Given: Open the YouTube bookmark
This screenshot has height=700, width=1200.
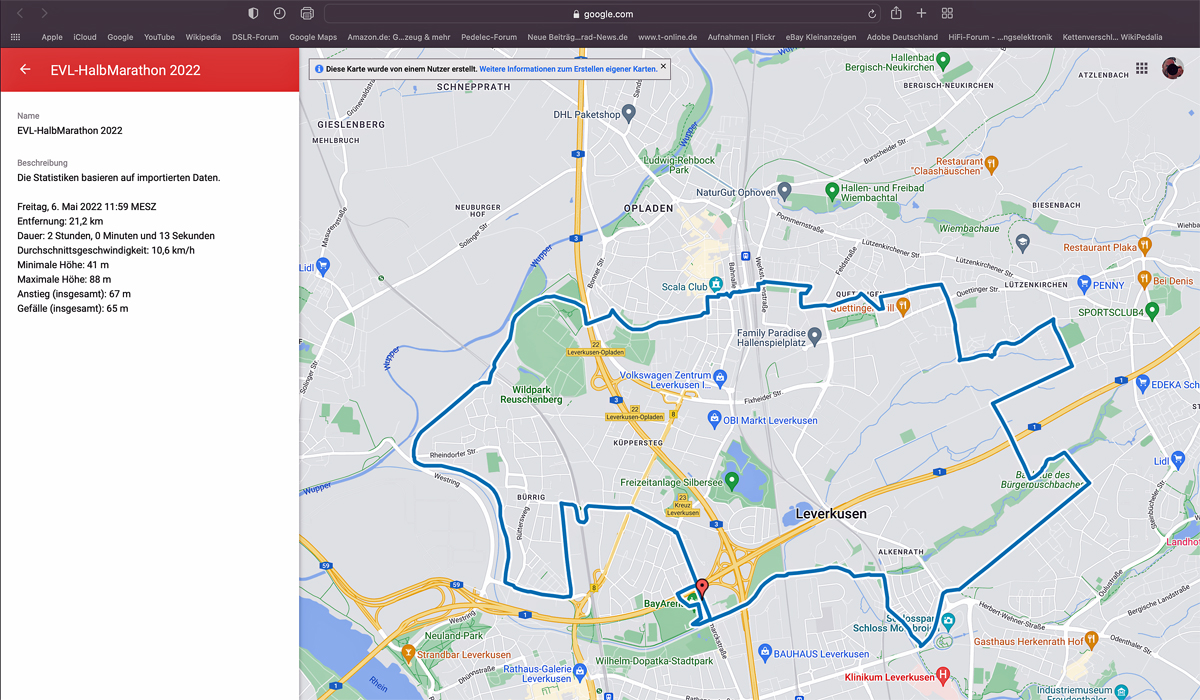Looking at the screenshot, I should pyautogui.click(x=159, y=37).
